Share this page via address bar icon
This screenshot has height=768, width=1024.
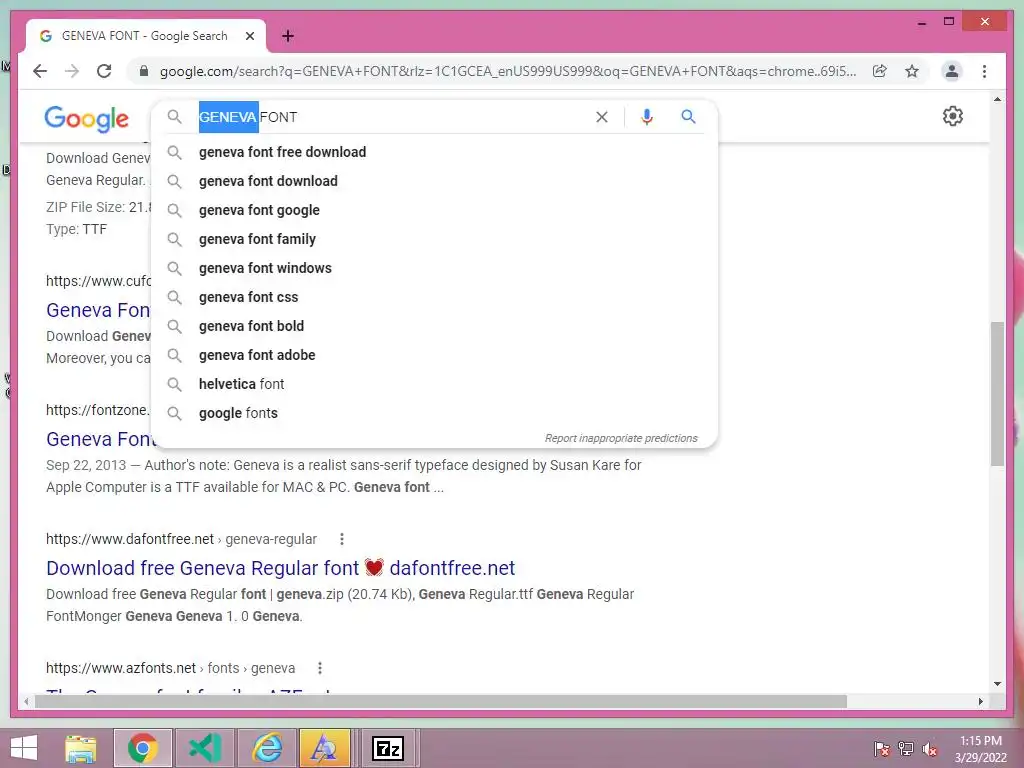point(880,71)
